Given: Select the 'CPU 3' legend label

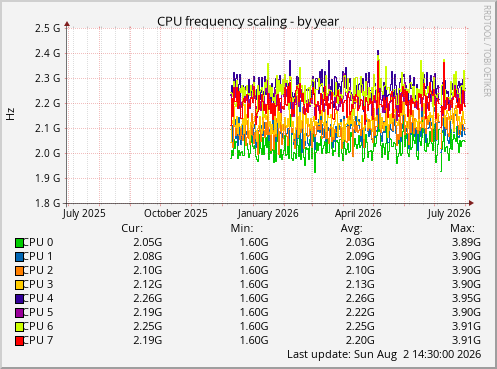Looking at the screenshot, I should pyautogui.click(x=38, y=284).
